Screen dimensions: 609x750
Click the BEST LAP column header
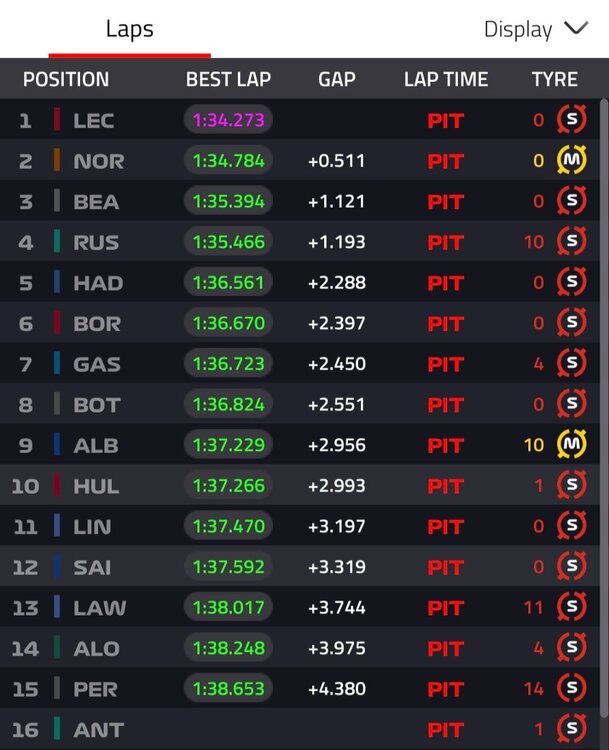coord(228,80)
